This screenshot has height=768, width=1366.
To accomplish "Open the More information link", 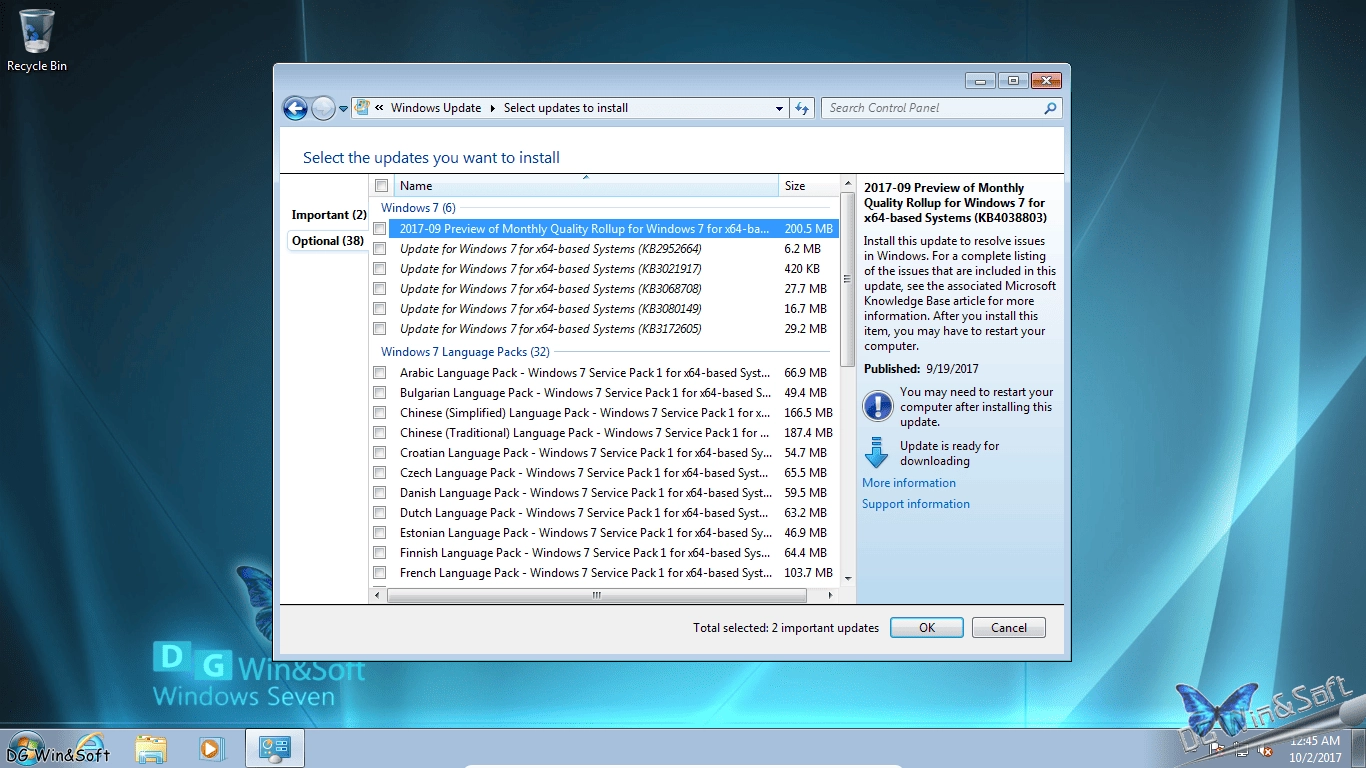I will (x=909, y=483).
